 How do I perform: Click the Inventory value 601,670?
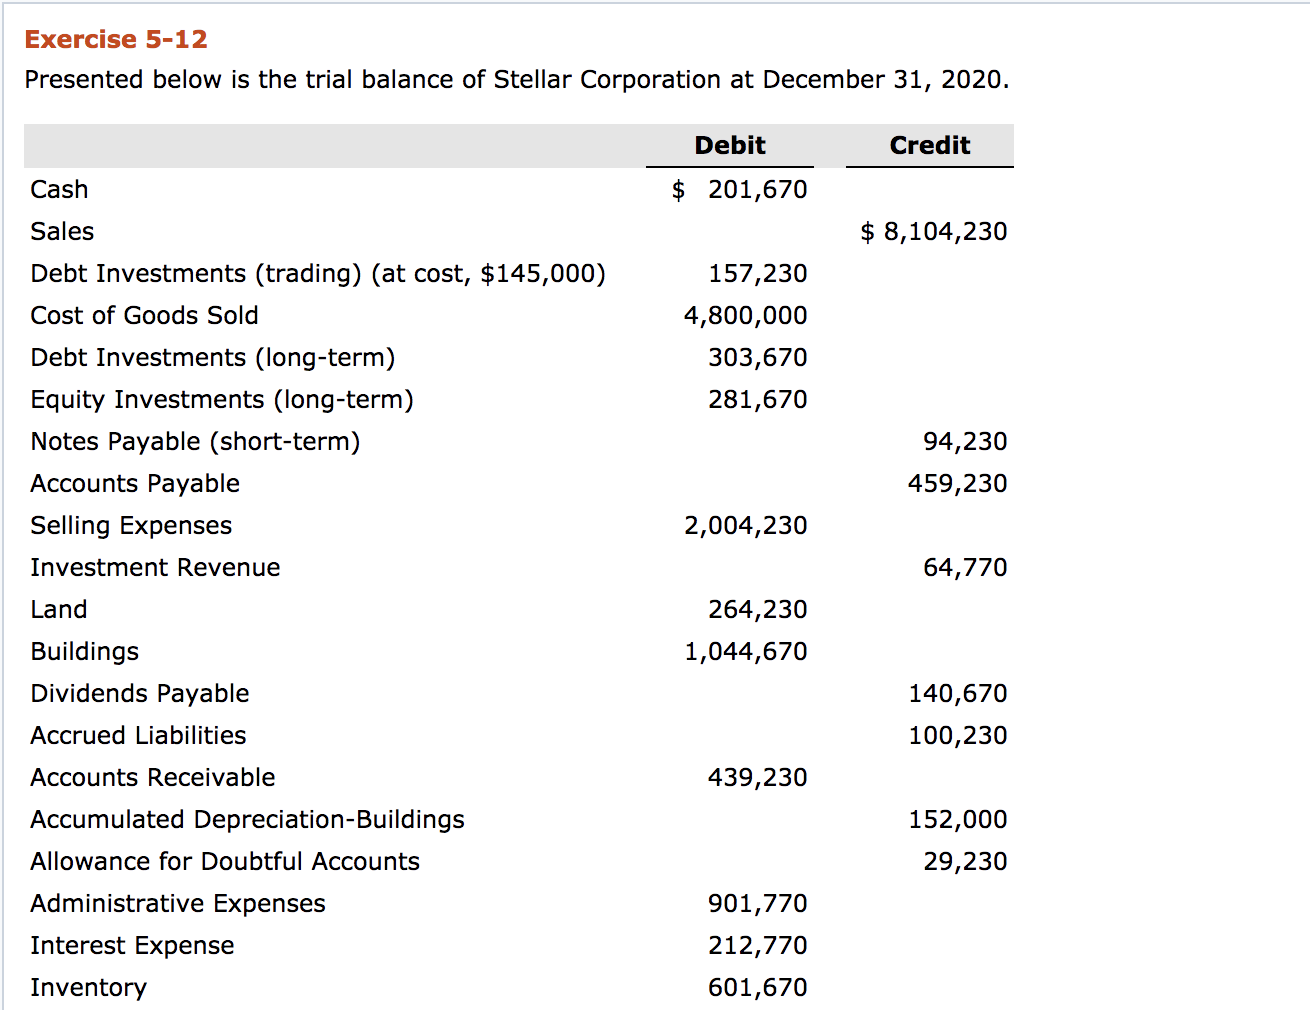click(758, 987)
